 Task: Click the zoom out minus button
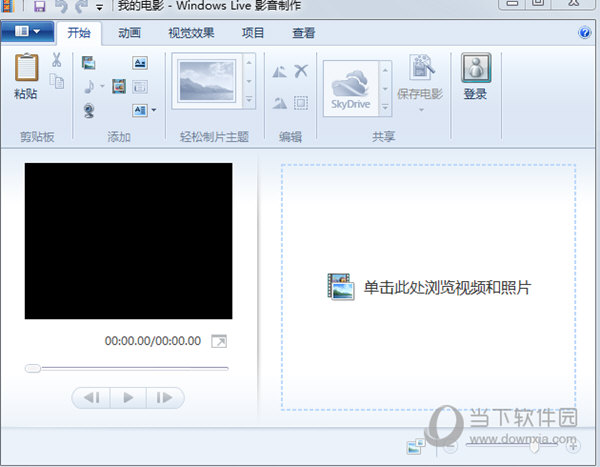[451, 446]
